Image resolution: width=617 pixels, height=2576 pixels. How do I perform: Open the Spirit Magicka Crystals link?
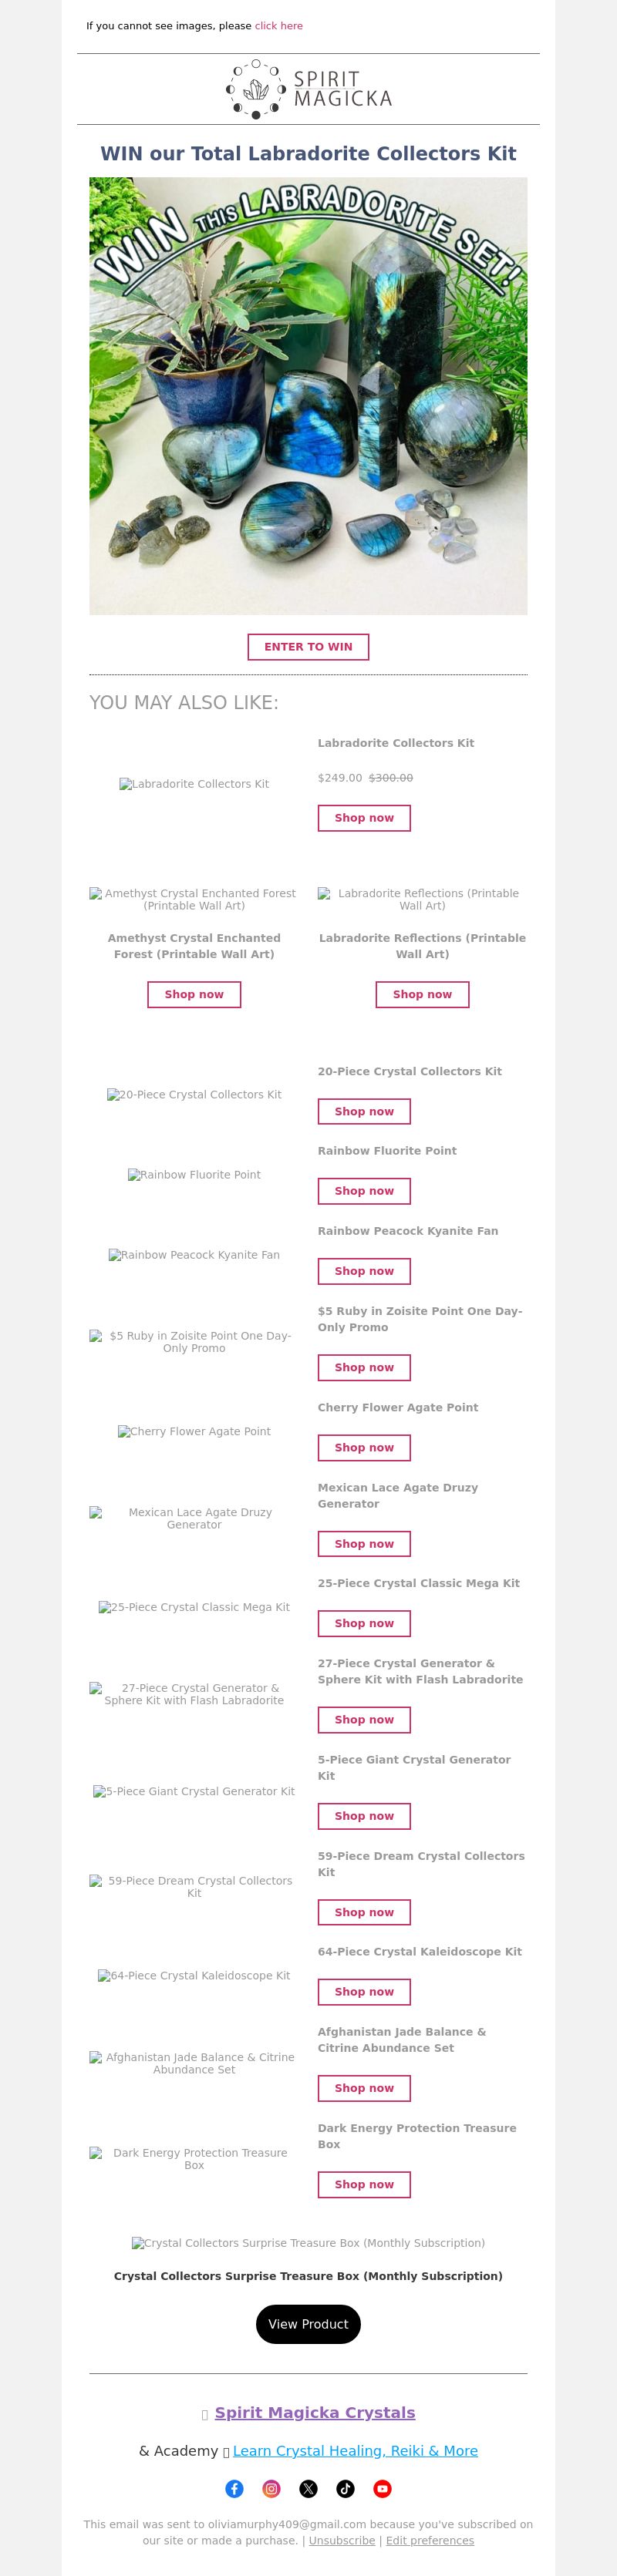tap(315, 2413)
